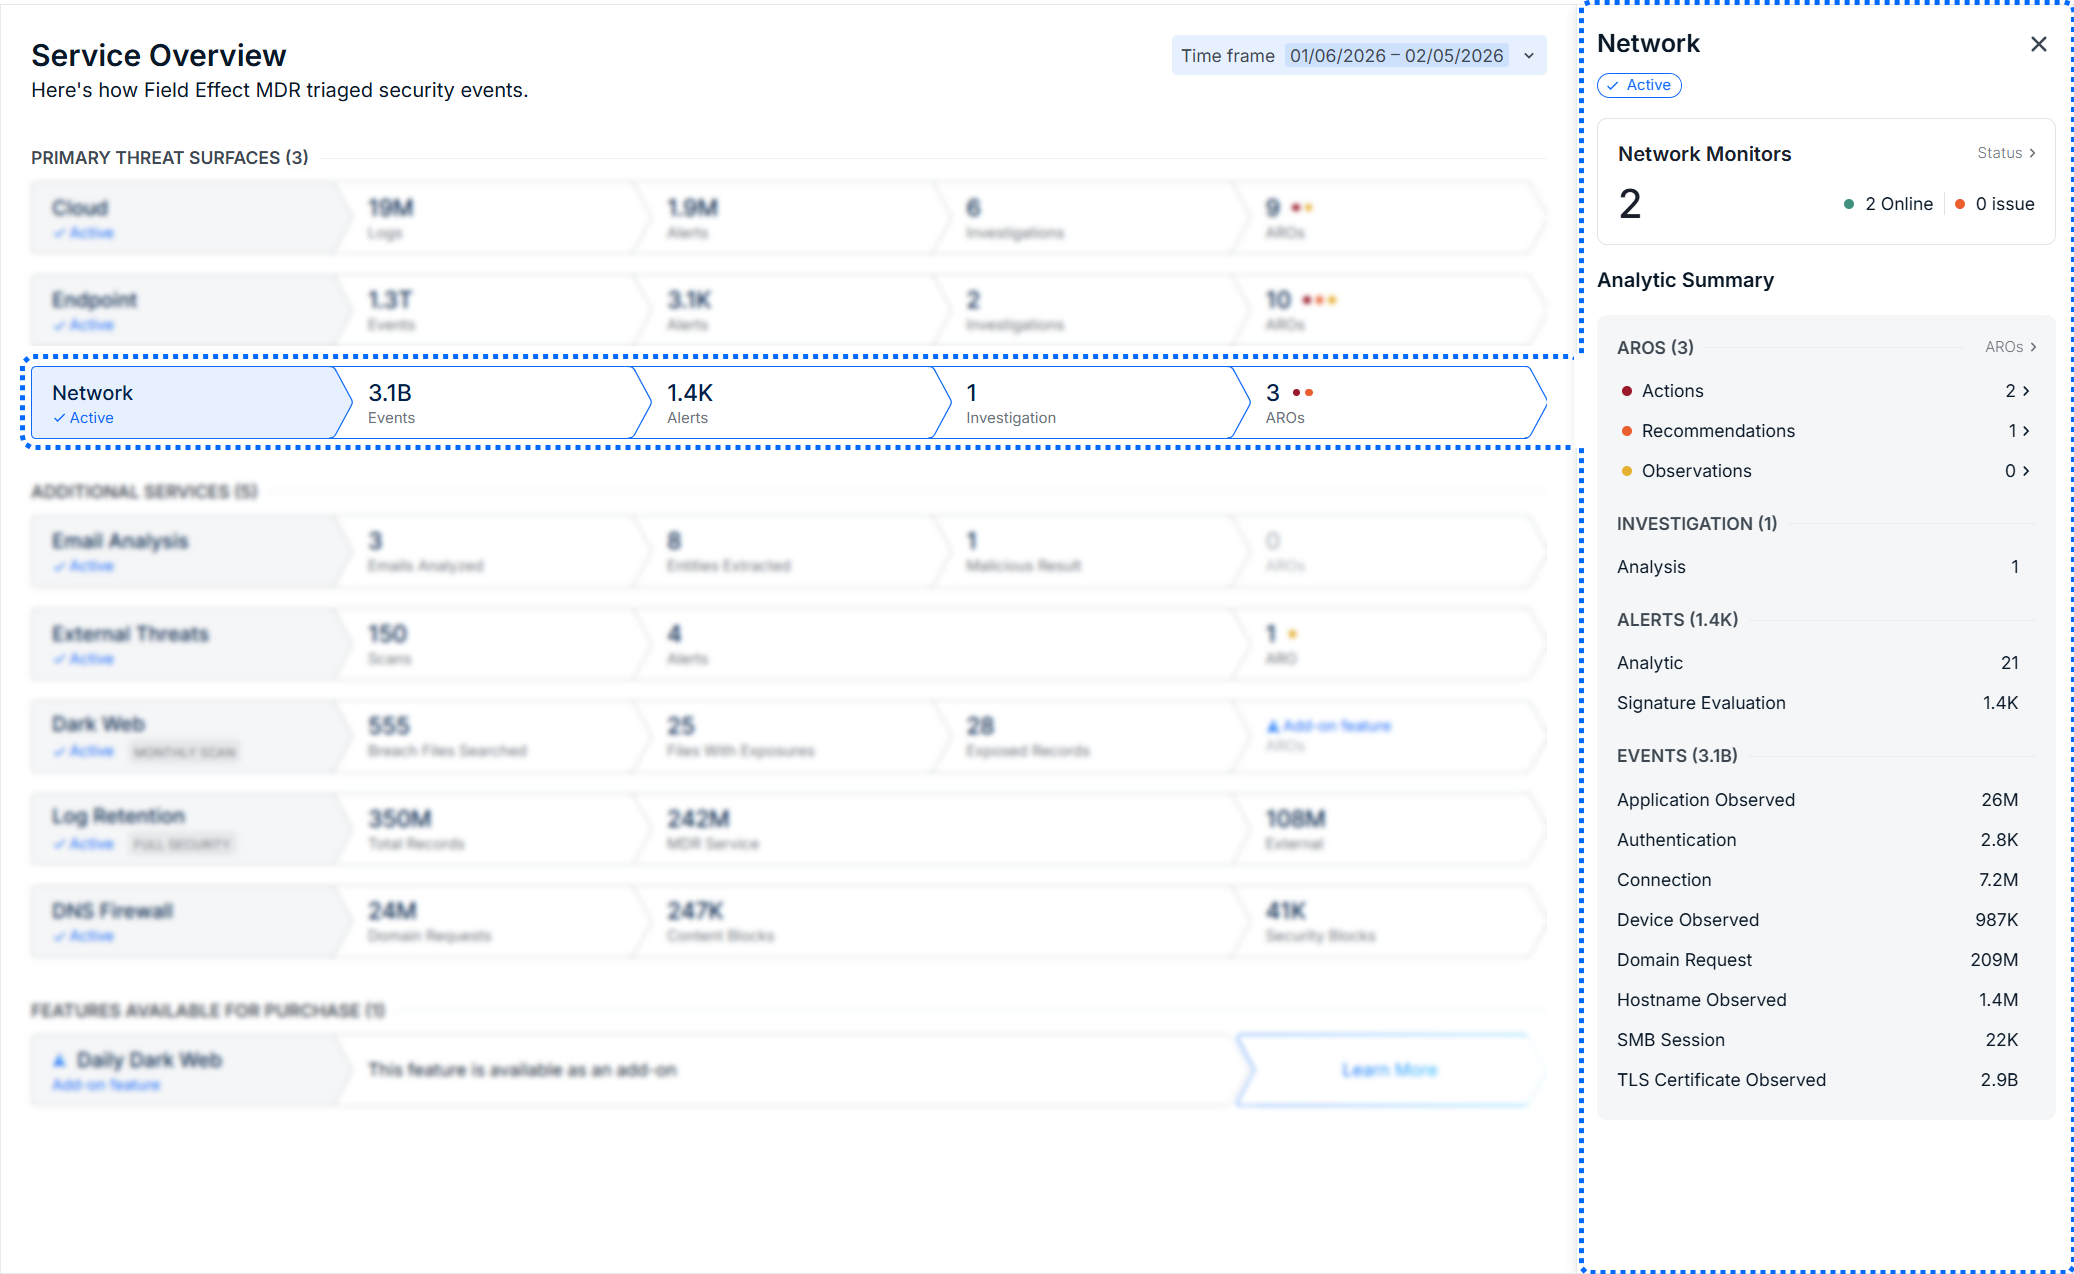Expand the Observations row chevron
Viewport: 2074px width, 1274px height.
(2026, 471)
